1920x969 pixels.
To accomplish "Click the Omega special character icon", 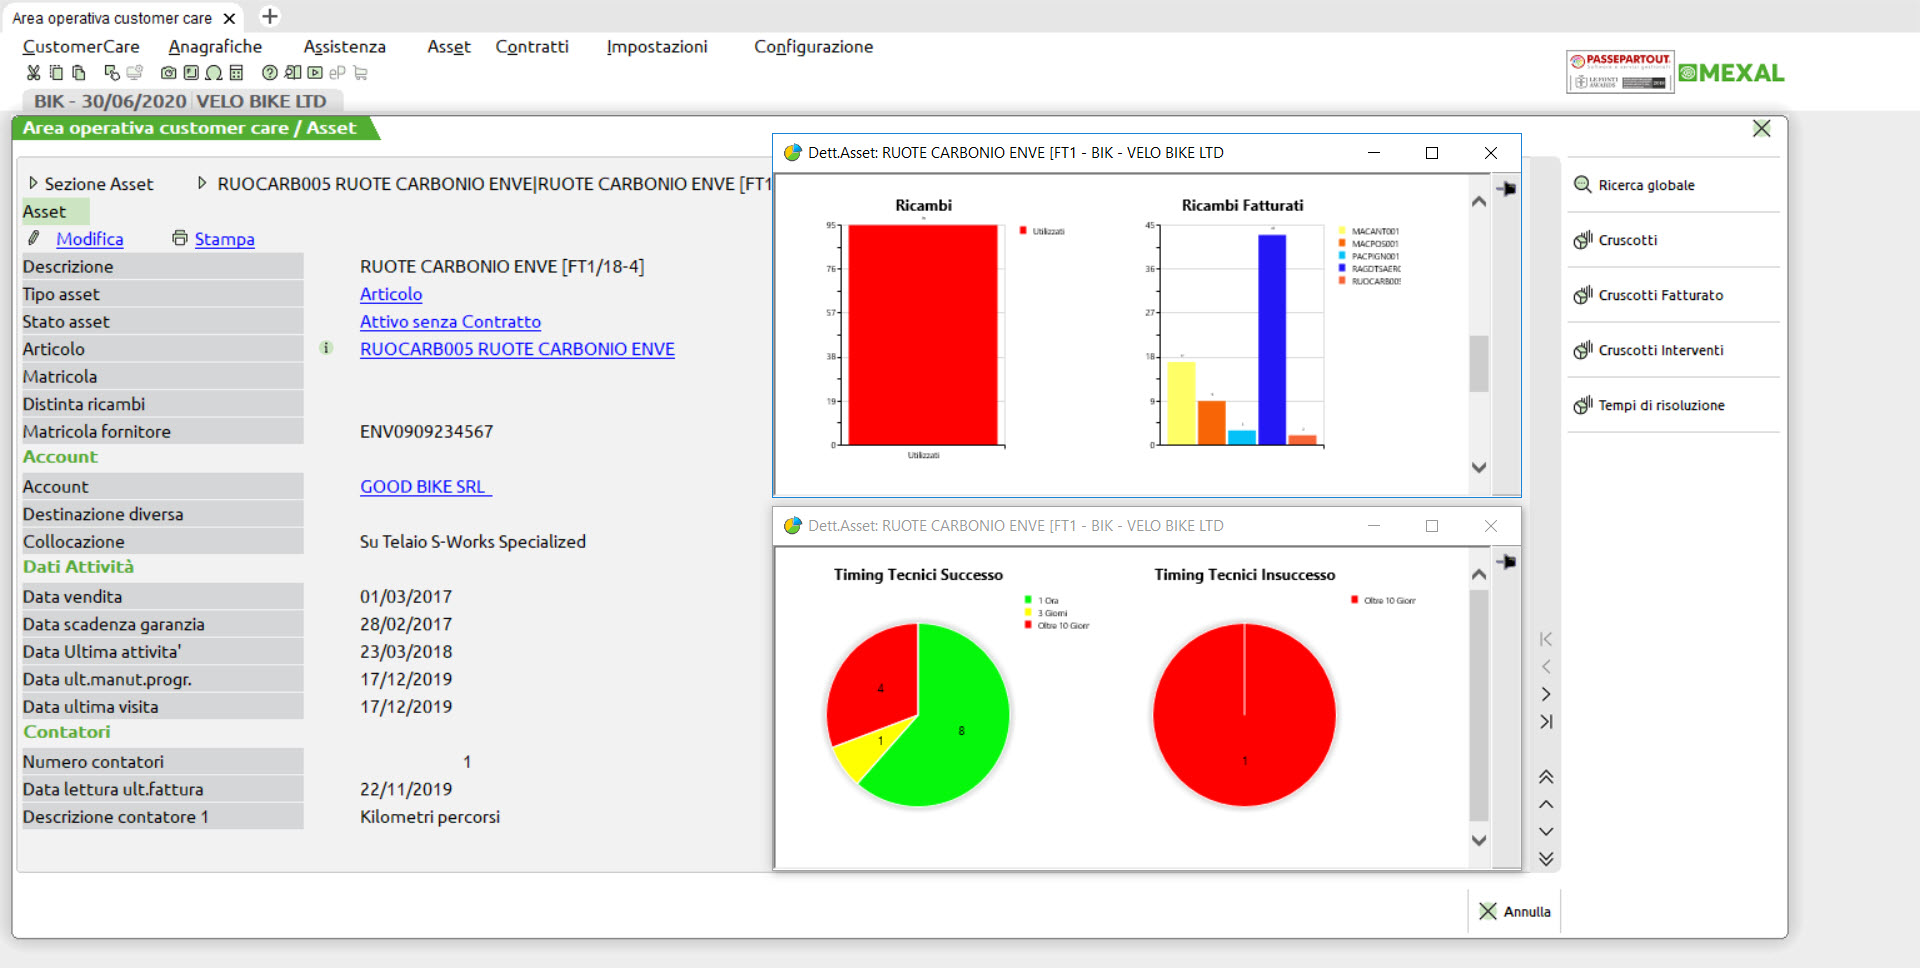I will click(213, 73).
